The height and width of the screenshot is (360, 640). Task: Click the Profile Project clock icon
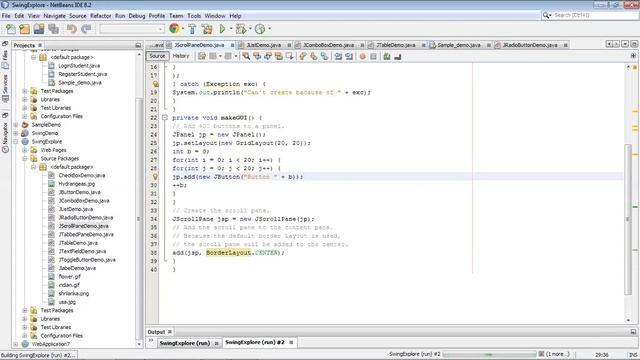coord(260,29)
